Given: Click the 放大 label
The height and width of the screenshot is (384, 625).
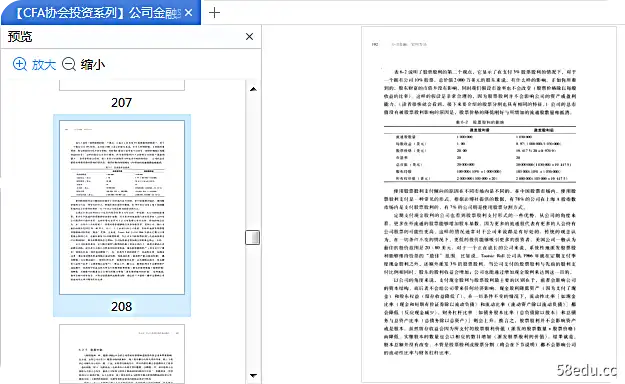Looking at the screenshot, I should tap(44, 64).
